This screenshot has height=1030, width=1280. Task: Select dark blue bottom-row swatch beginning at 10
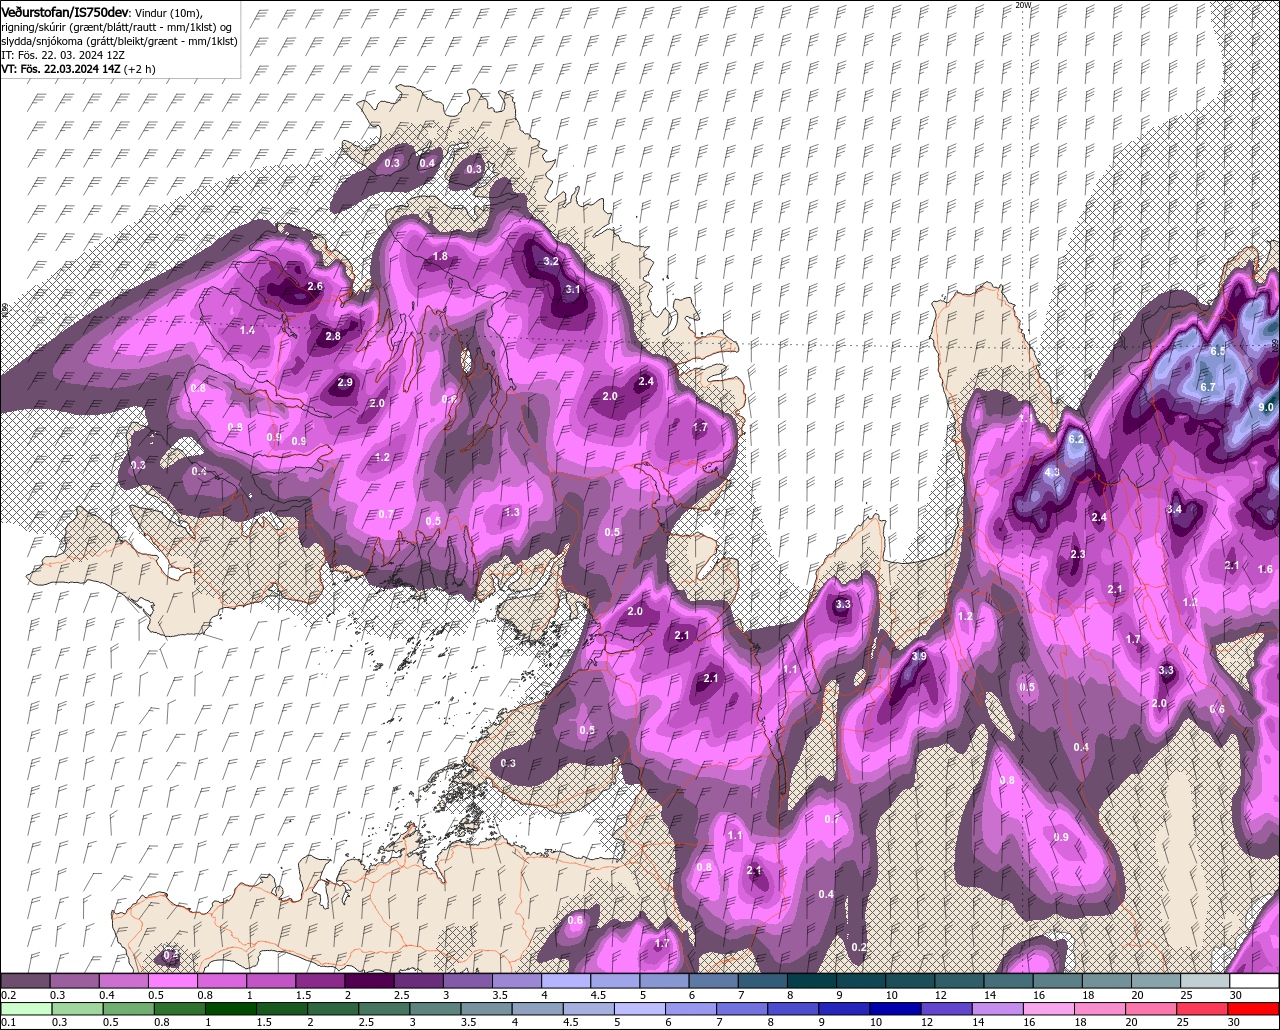click(x=896, y=1008)
